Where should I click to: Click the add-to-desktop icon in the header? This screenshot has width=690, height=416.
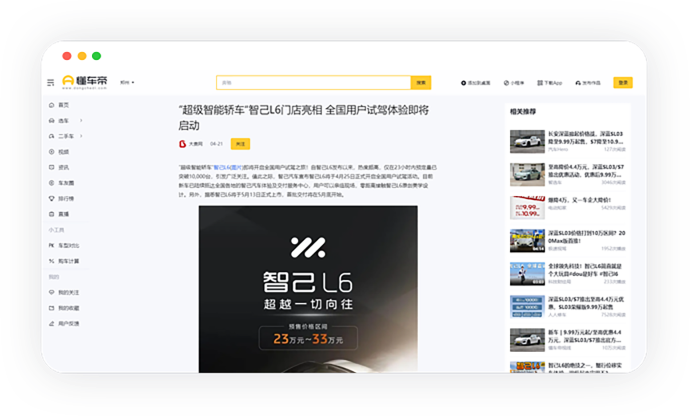click(463, 83)
